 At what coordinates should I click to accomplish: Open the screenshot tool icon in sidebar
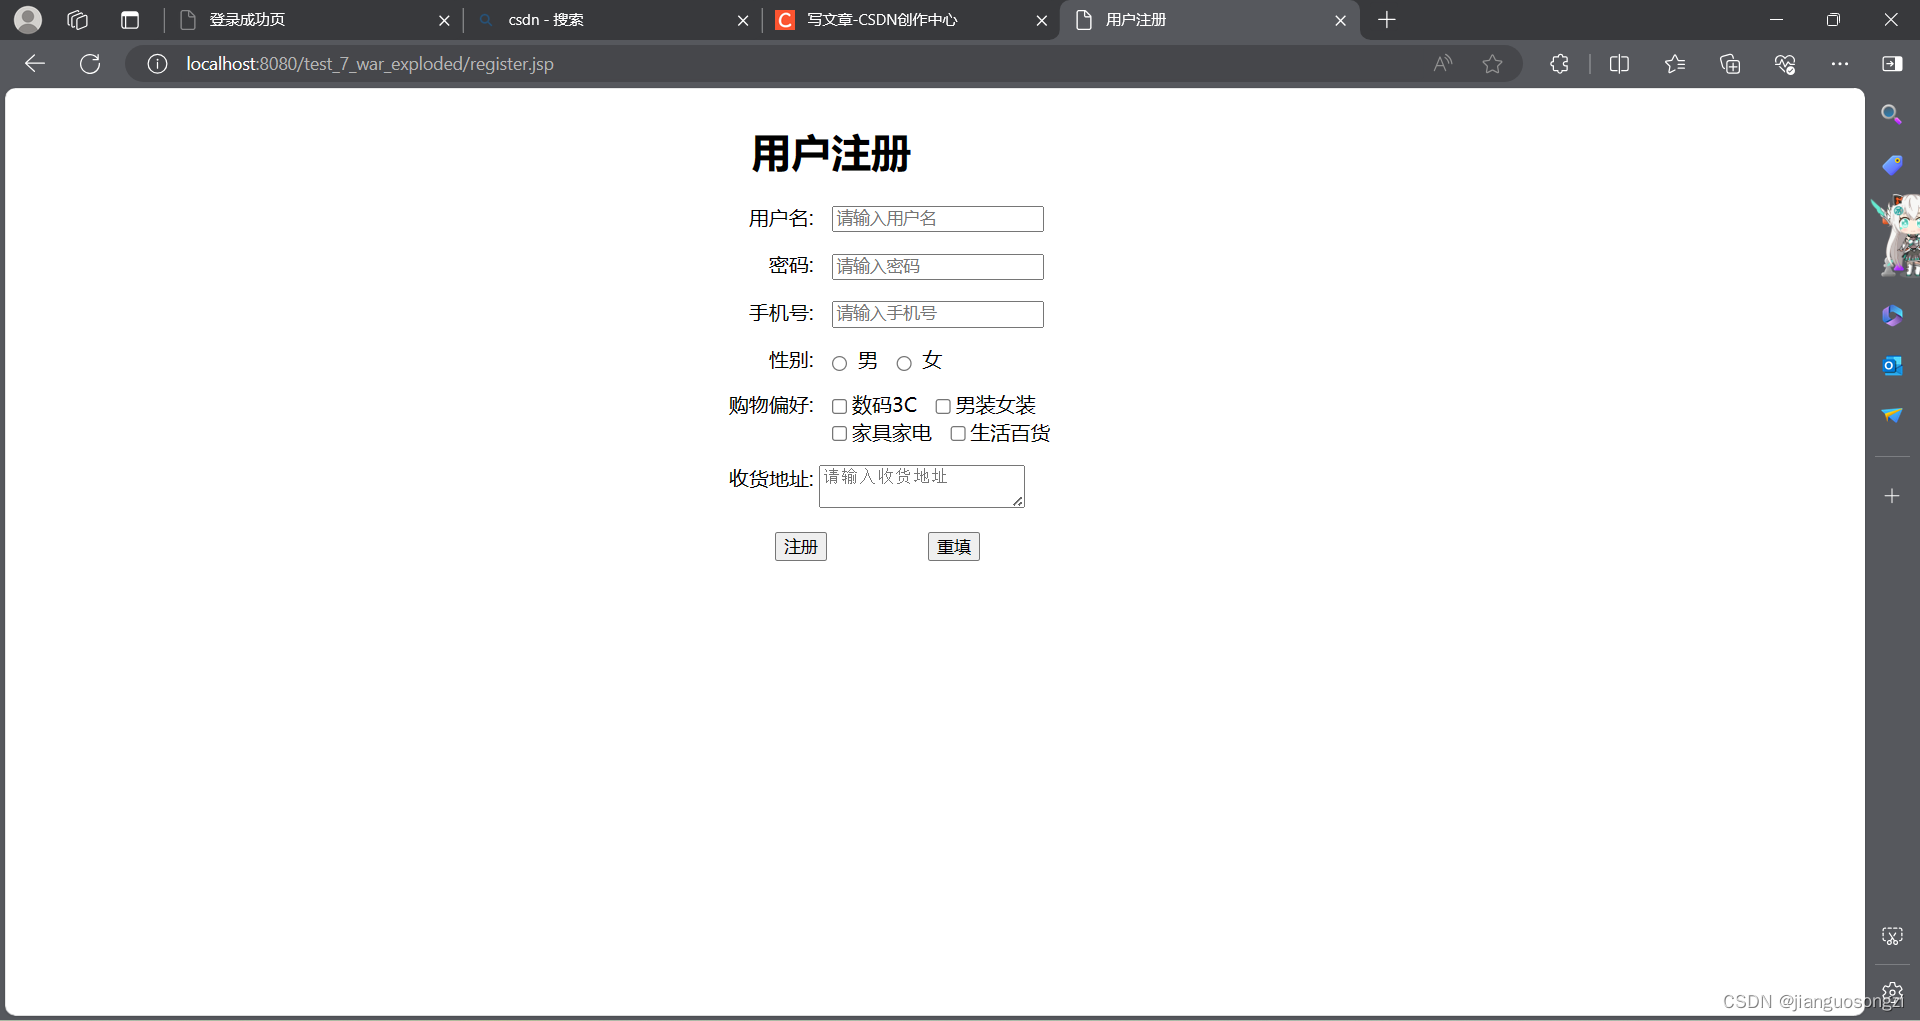[1892, 936]
